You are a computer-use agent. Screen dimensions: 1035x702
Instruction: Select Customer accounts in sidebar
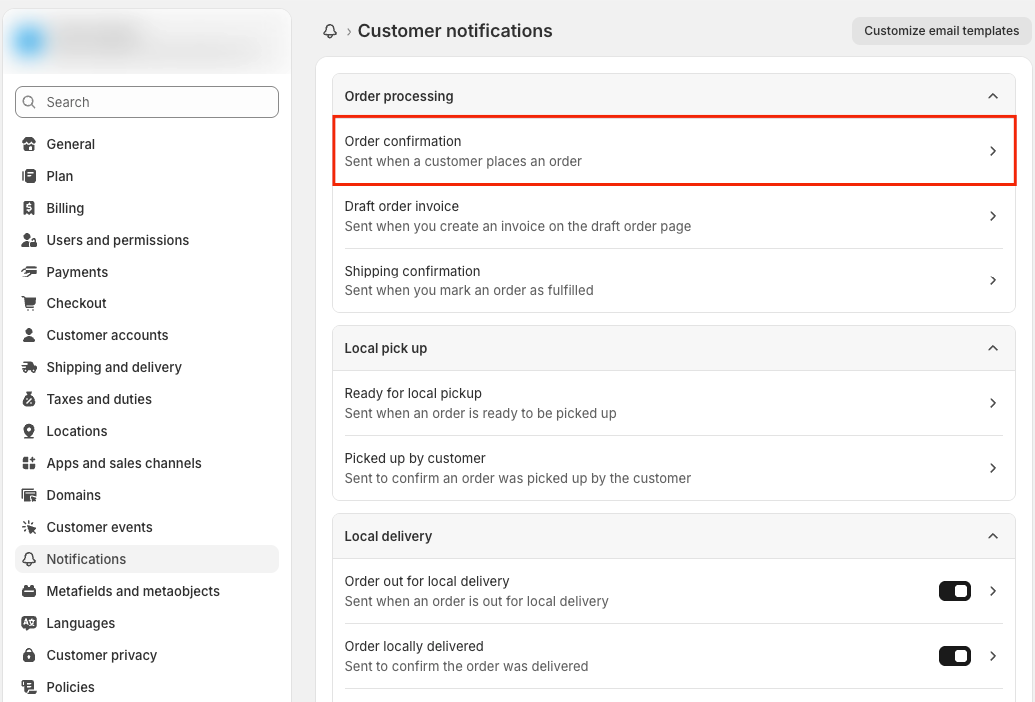pos(147,335)
